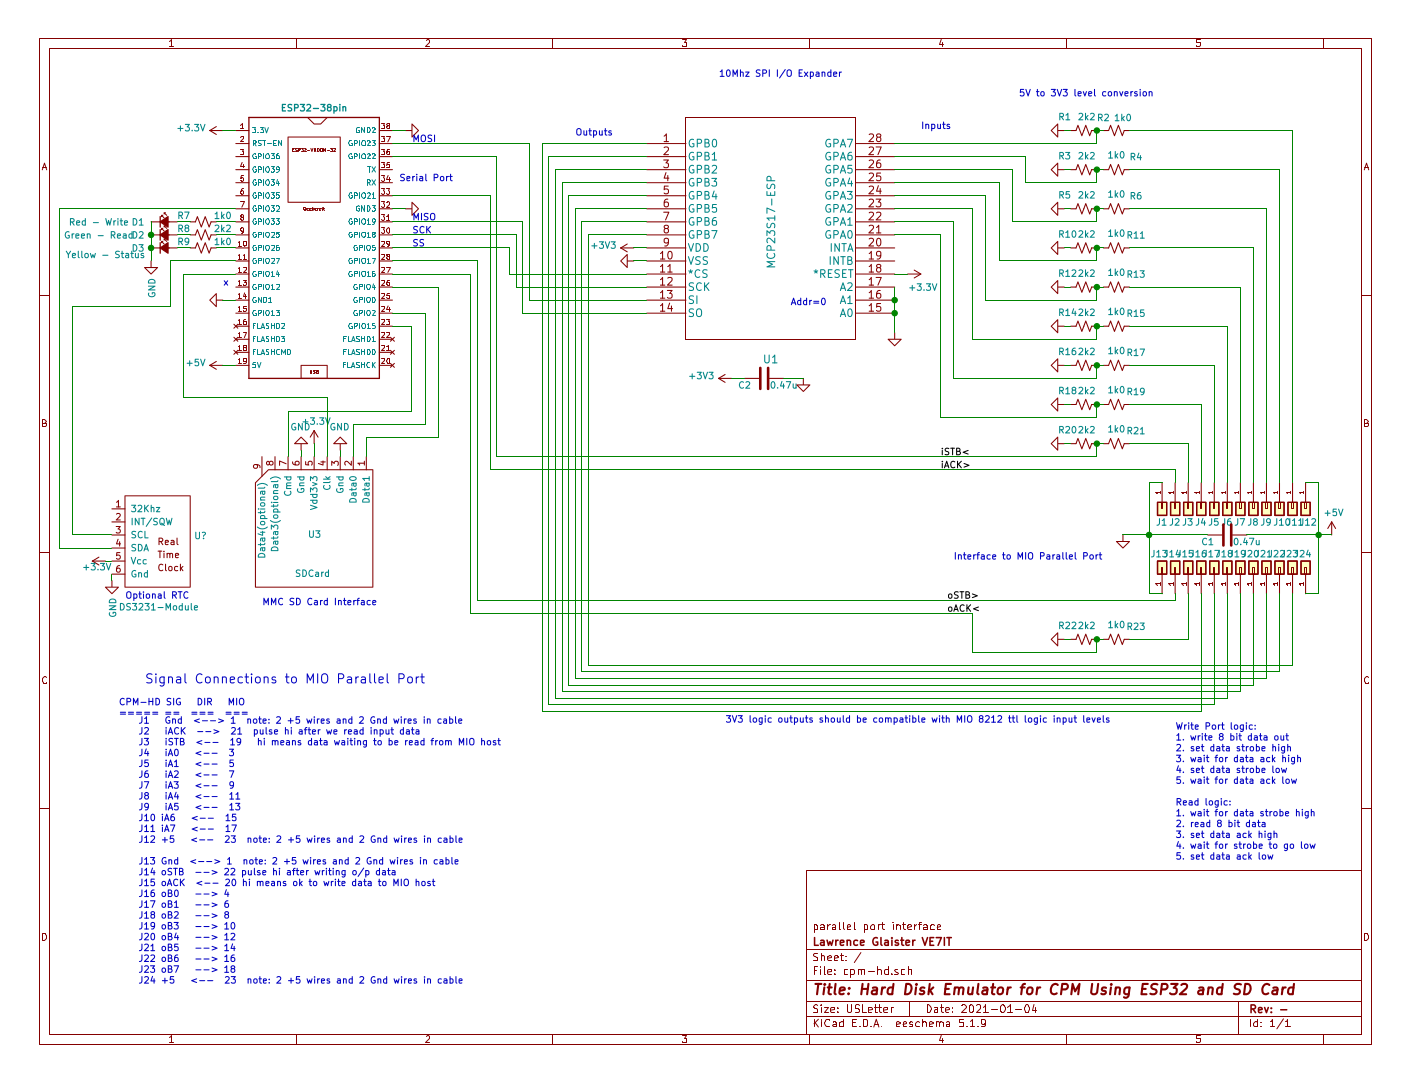Select the iSTB< net label
This screenshot has height=1084, width=1410.
click(x=955, y=452)
